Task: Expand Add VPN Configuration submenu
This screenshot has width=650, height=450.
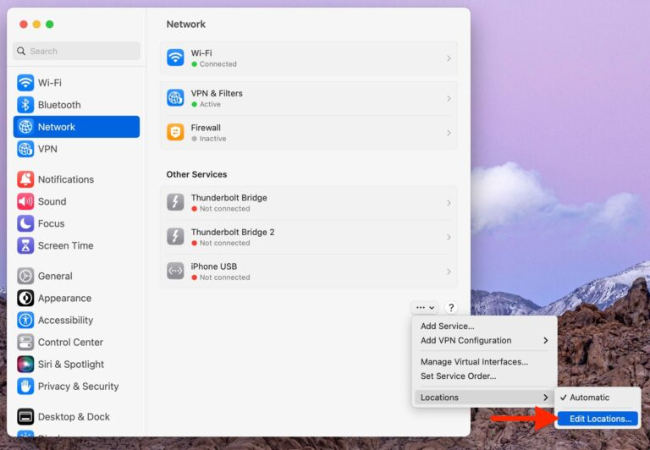Action: point(545,341)
